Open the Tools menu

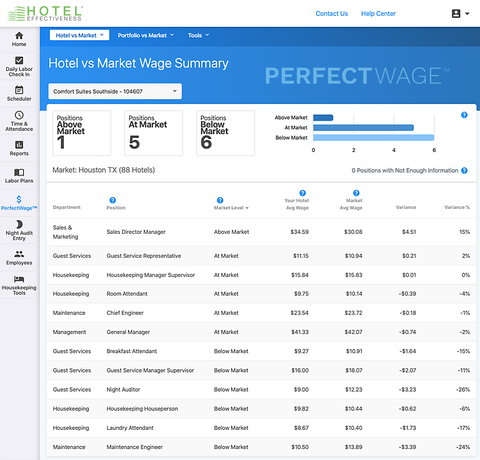click(x=198, y=35)
